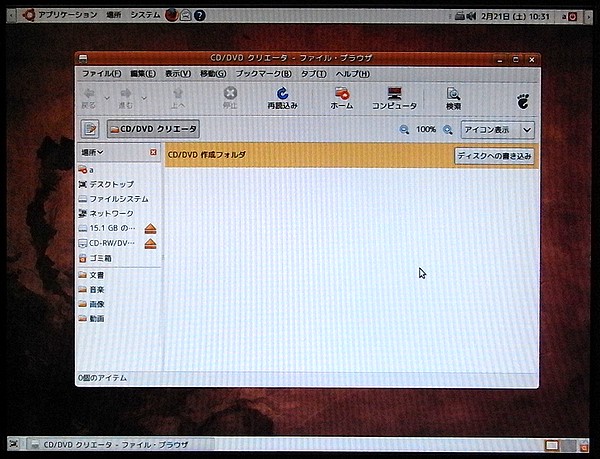Open the Back history dropdown arrow

[x=107, y=98]
